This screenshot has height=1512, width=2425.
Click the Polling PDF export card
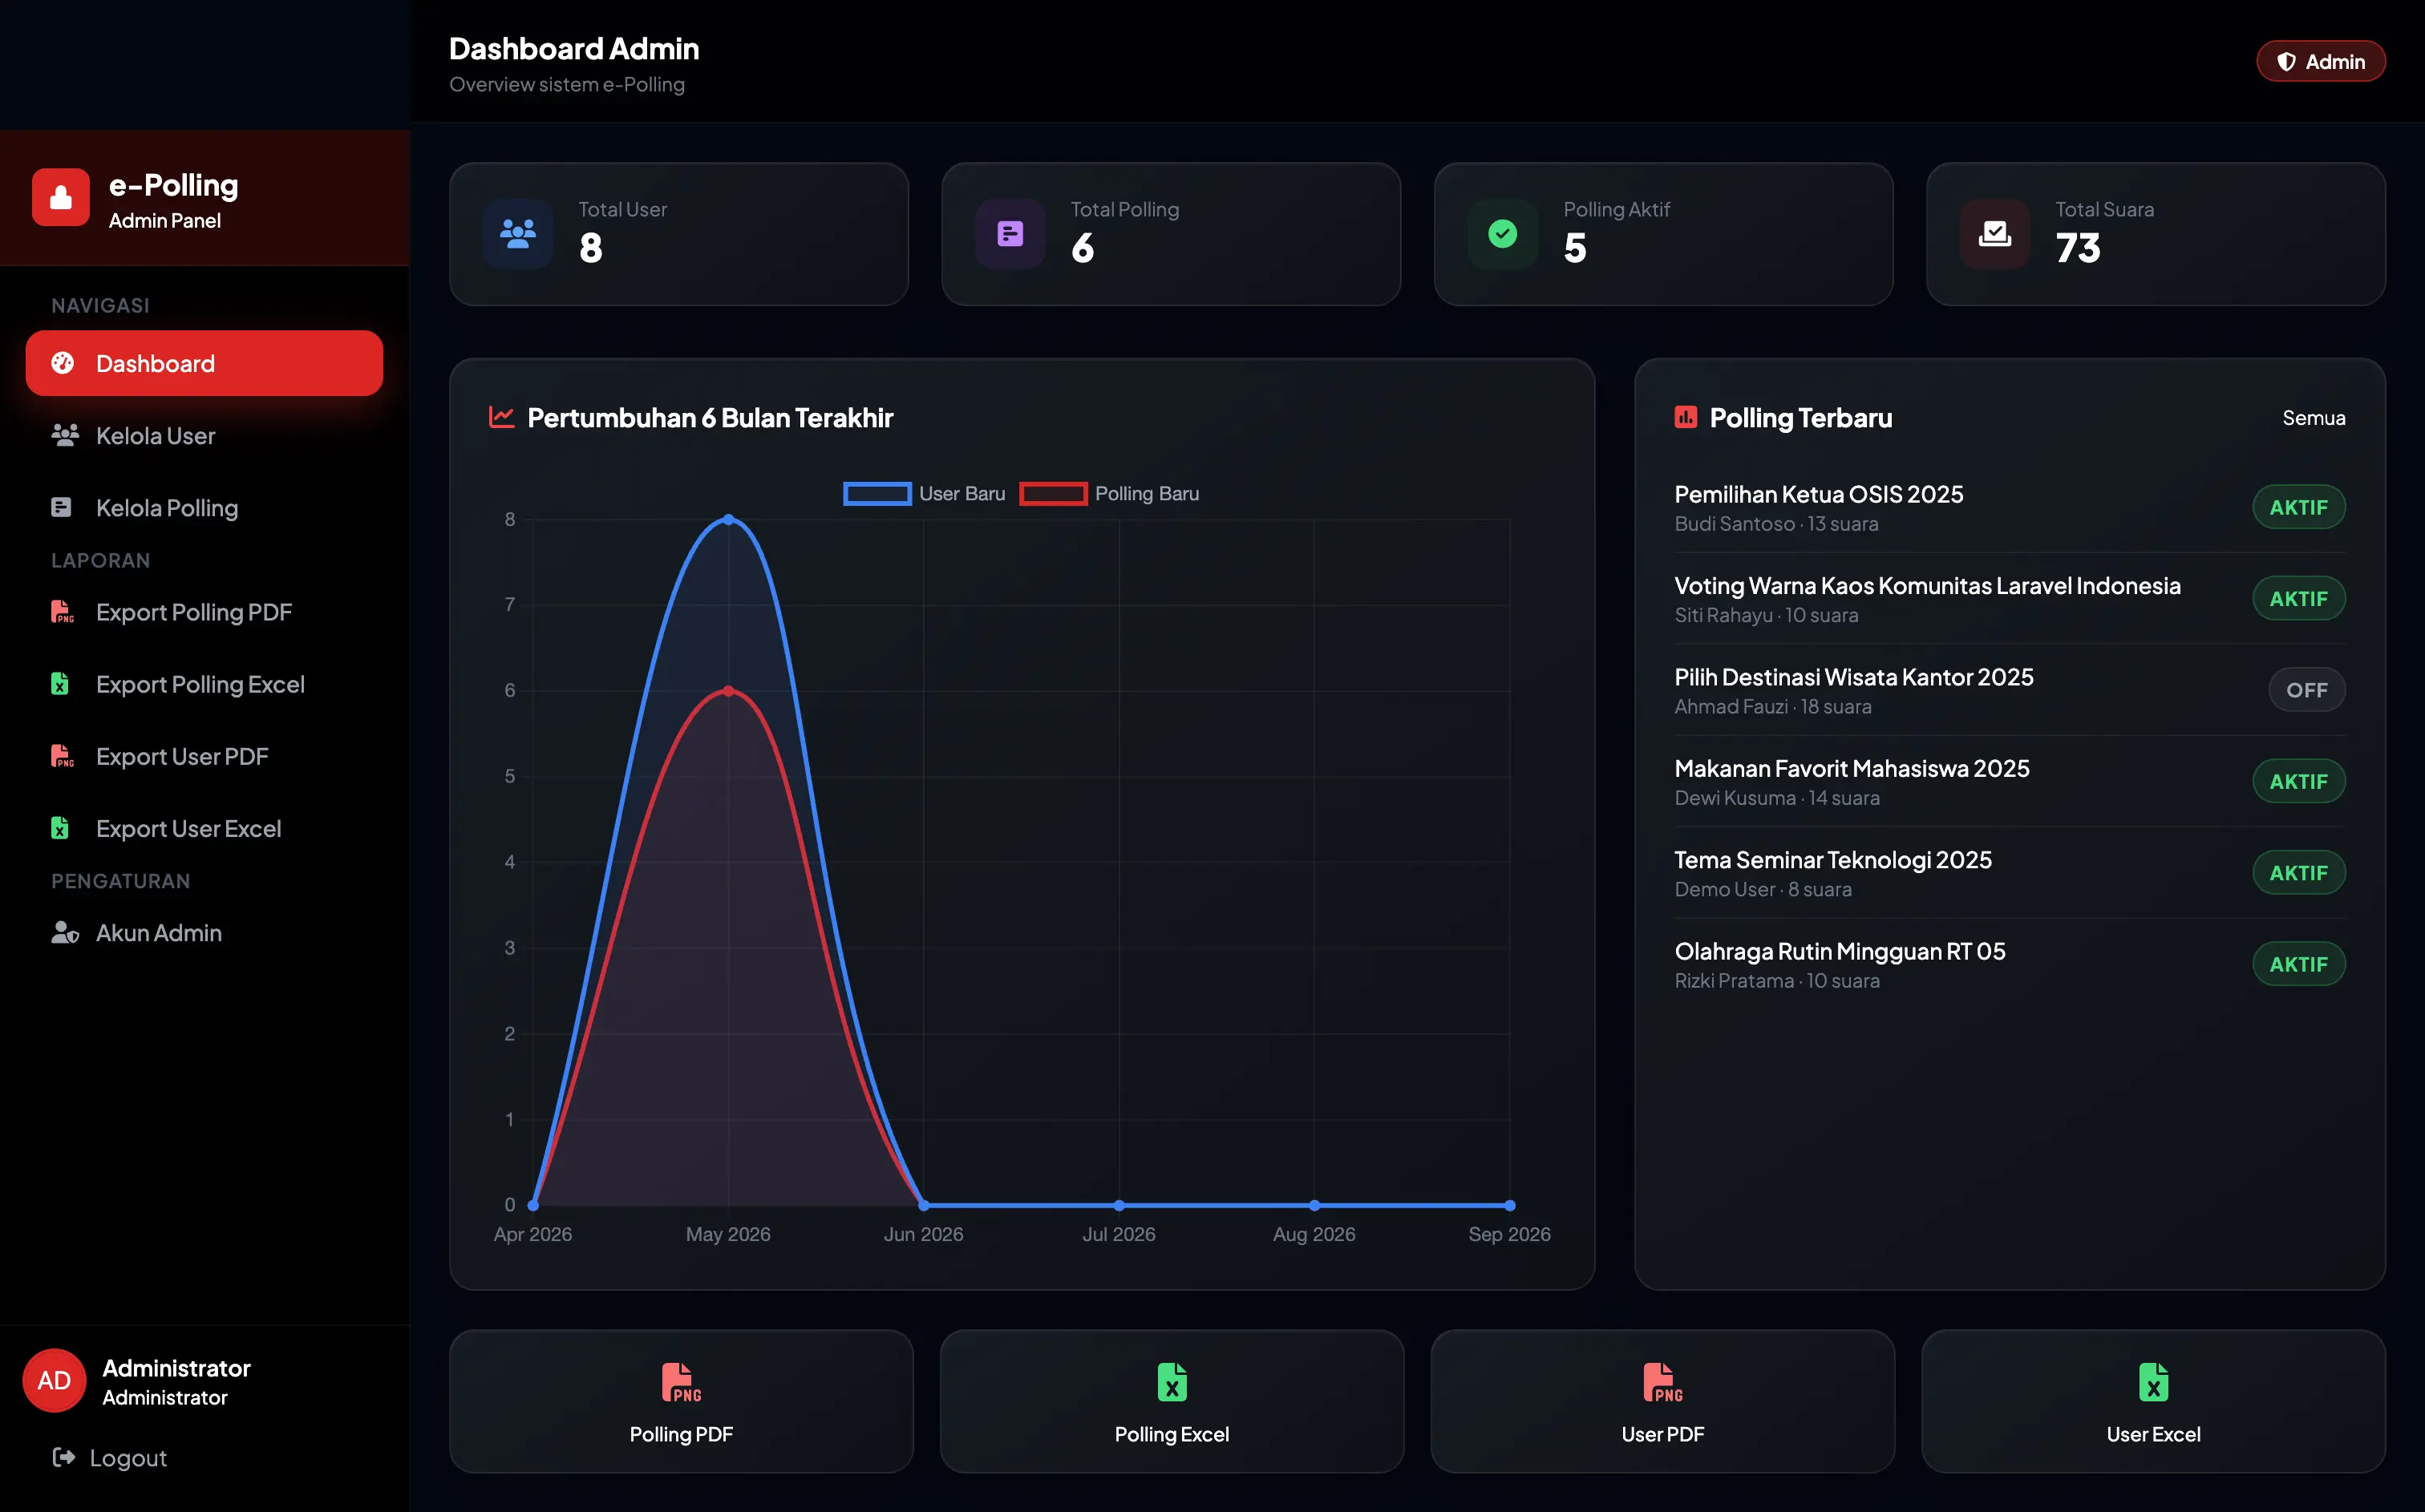point(681,1401)
